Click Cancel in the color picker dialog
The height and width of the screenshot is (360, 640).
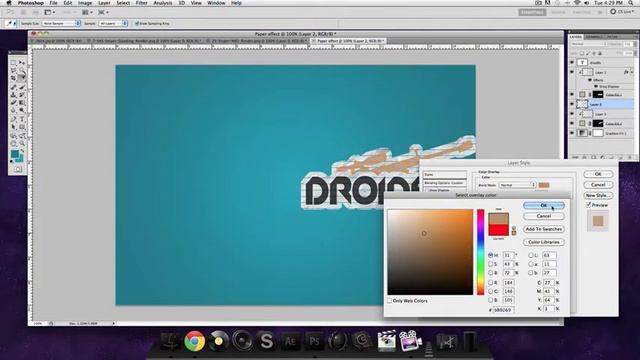(x=544, y=216)
